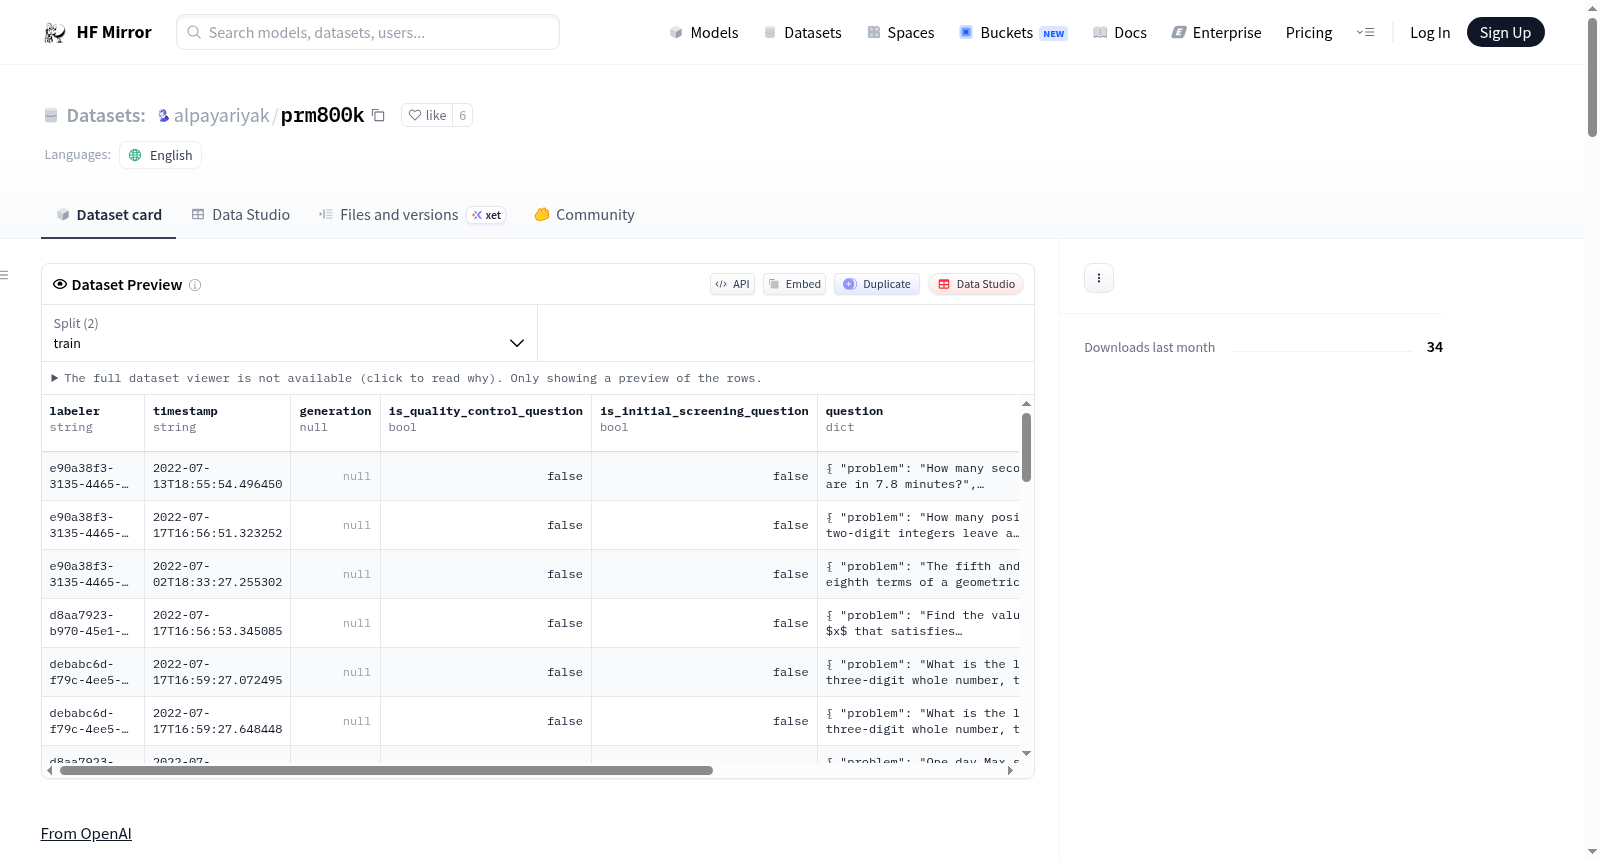
Task: Click the timestamp cell 2022-07-17T16:56:51.323252
Action: point(218,525)
